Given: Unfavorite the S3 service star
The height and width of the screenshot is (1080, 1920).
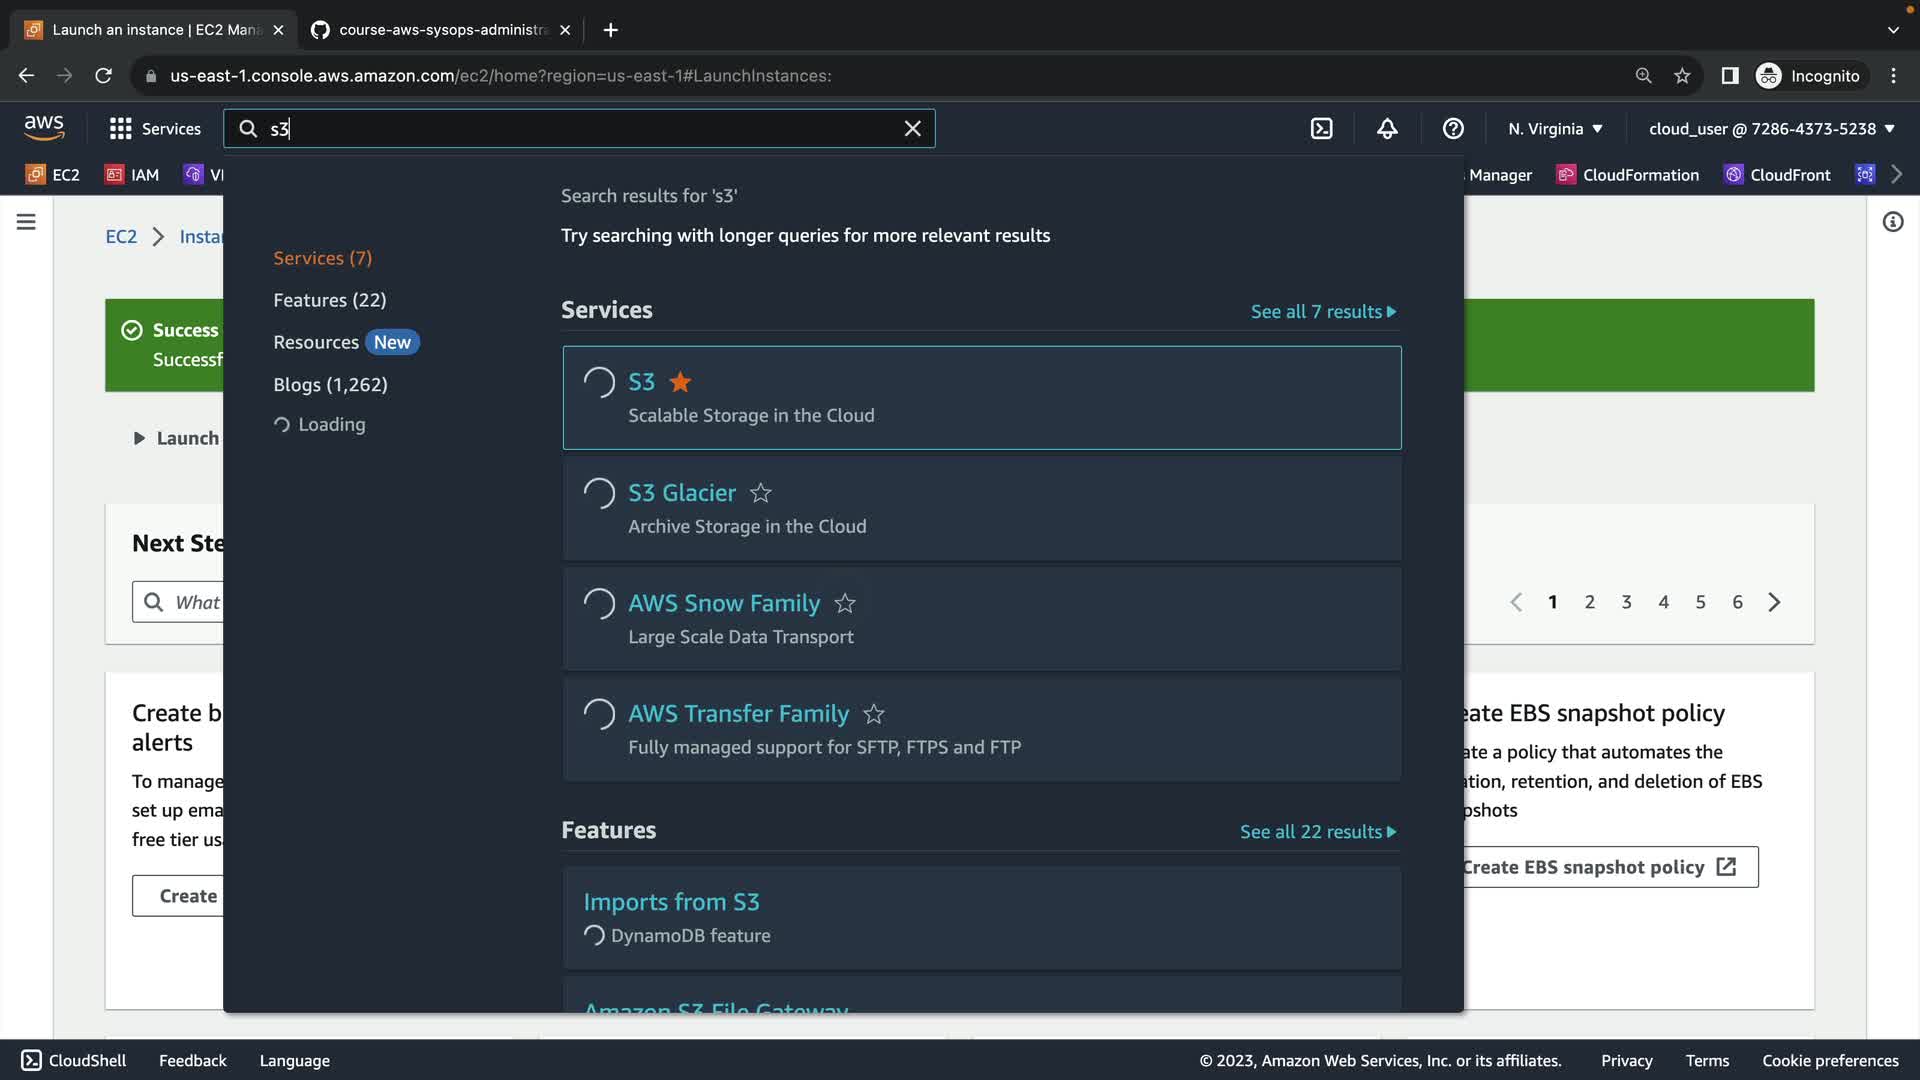Looking at the screenshot, I should [x=680, y=382].
